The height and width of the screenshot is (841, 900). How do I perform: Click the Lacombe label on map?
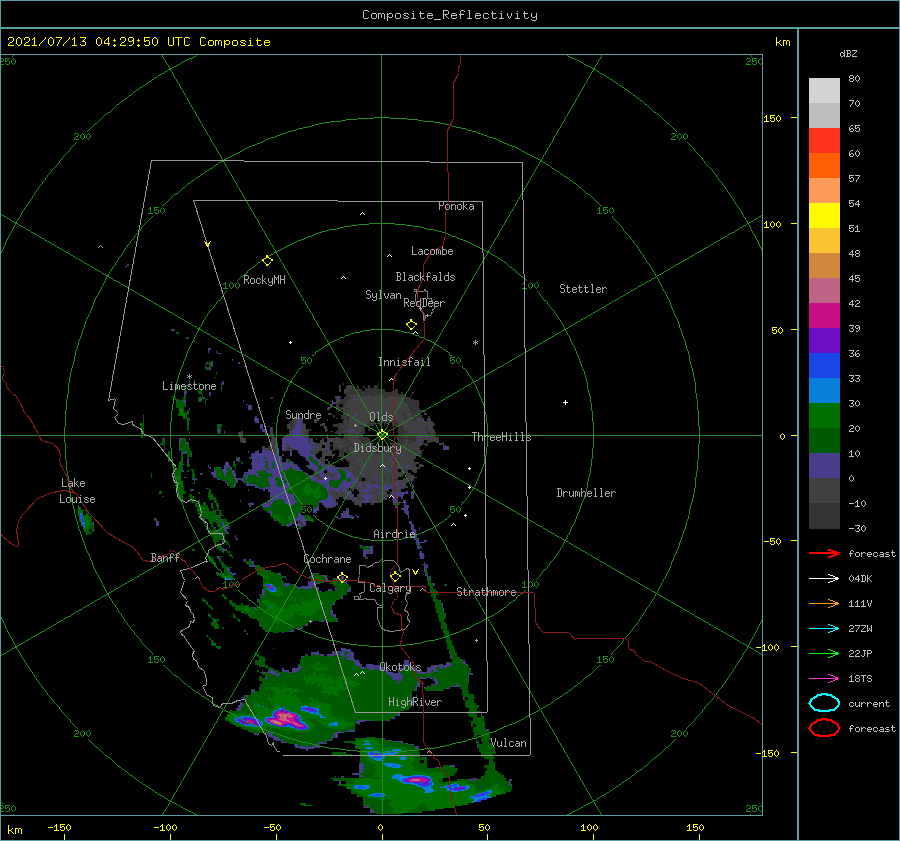tap(432, 251)
